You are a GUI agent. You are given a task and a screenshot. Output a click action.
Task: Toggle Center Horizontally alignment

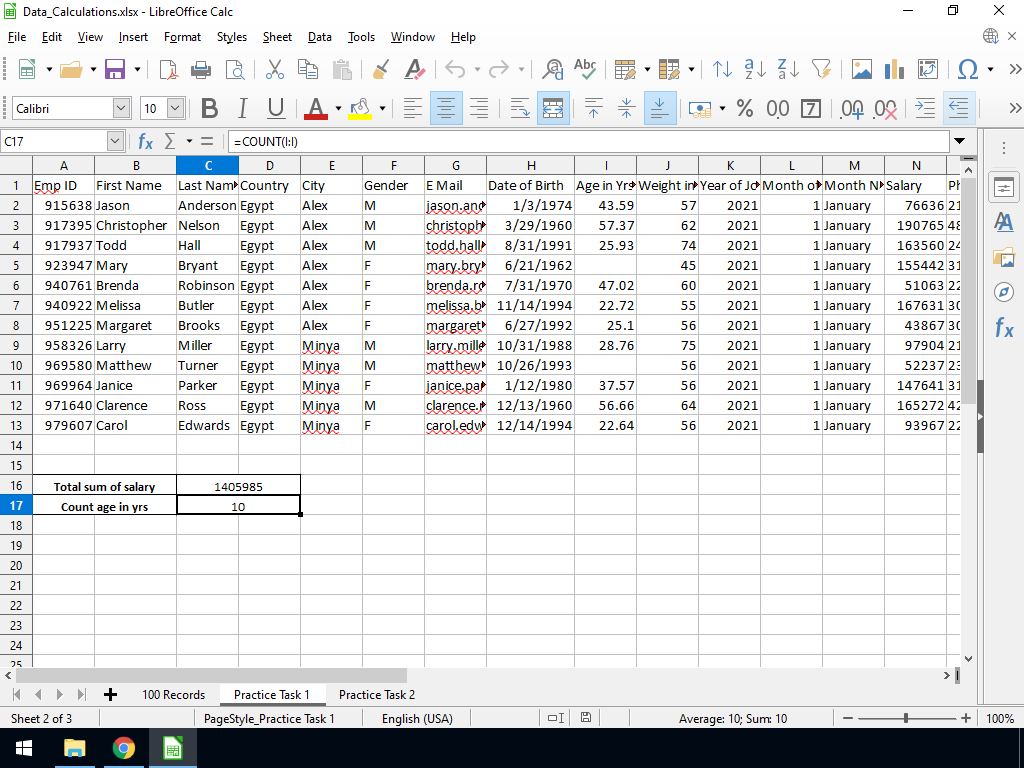(446, 108)
